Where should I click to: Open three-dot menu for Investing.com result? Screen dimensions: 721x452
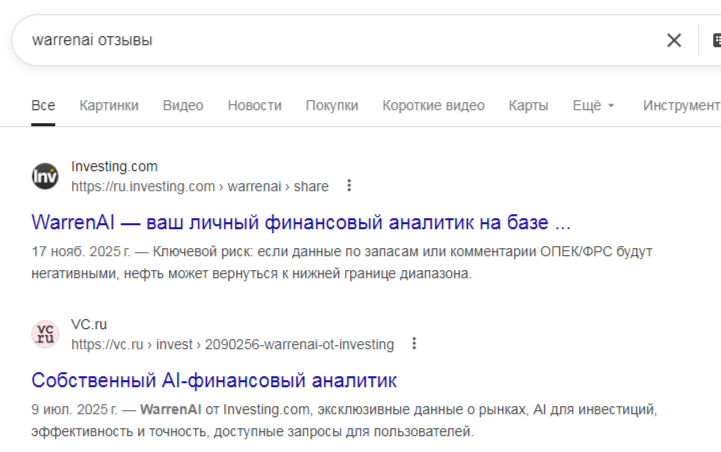coord(349,185)
